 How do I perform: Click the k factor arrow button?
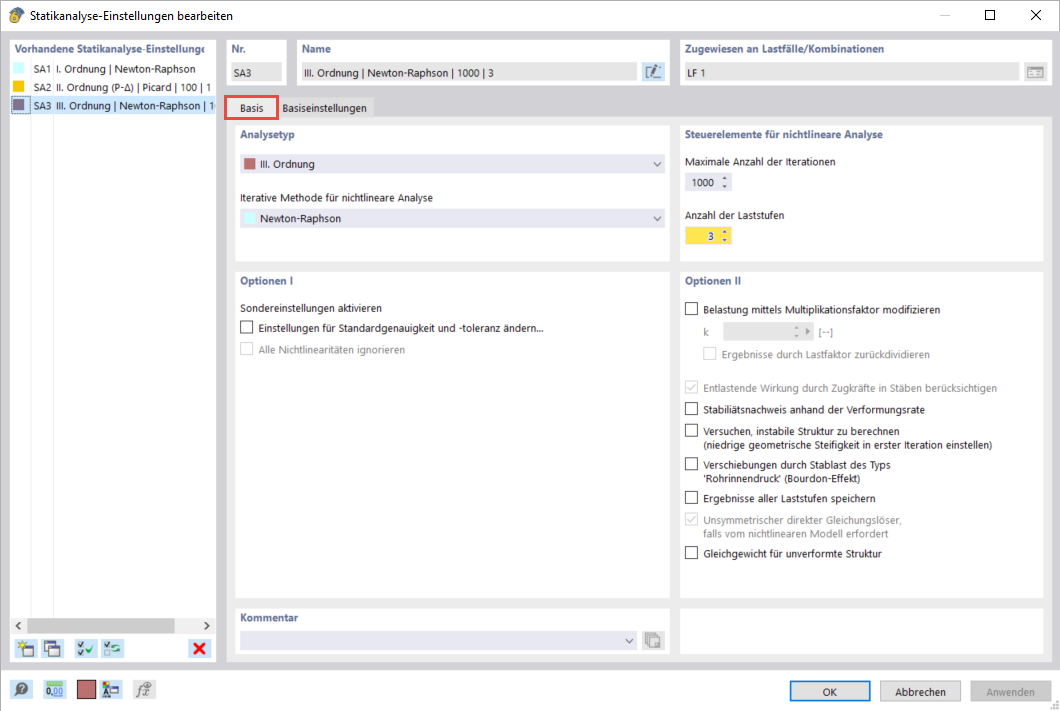(807, 331)
